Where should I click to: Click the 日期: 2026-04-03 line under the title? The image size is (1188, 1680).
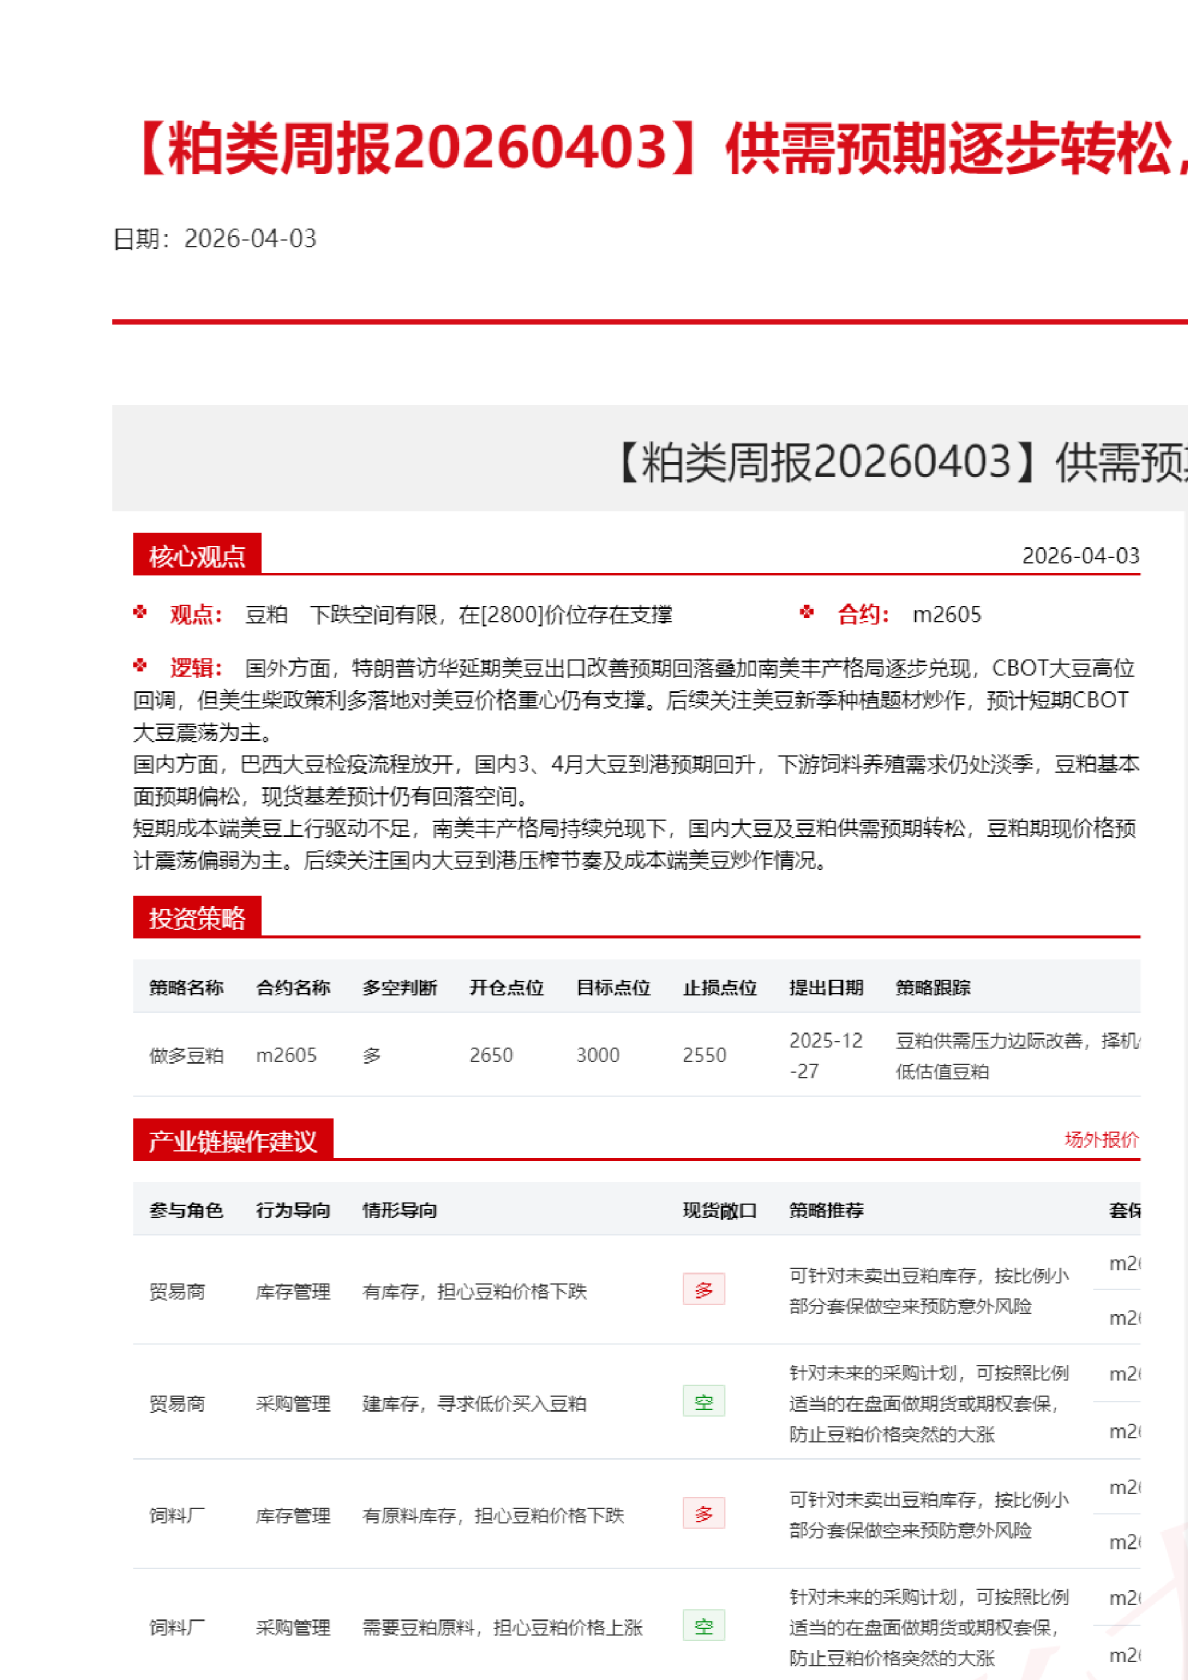pos(215,239)
